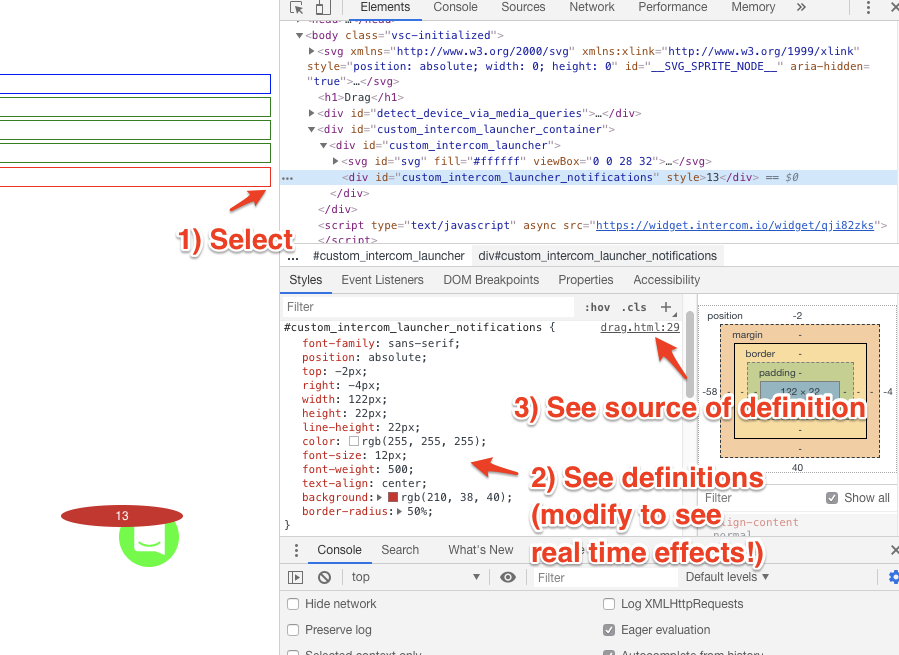Open the Performance tab
This screenshot has height=655, width=899.
pyautogui.click(x=673, y=7)
